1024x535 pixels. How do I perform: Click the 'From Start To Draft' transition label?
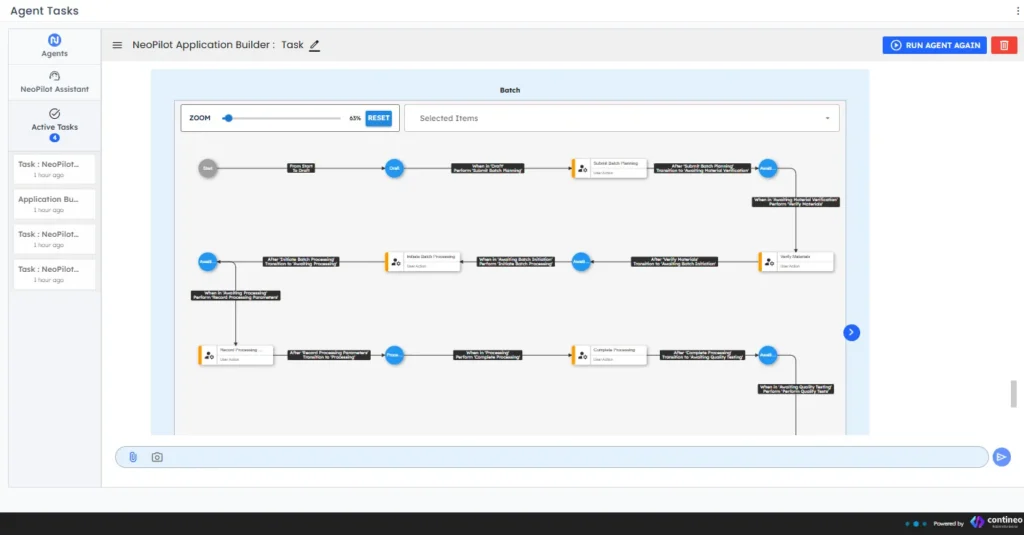click(x=301, y=169)
